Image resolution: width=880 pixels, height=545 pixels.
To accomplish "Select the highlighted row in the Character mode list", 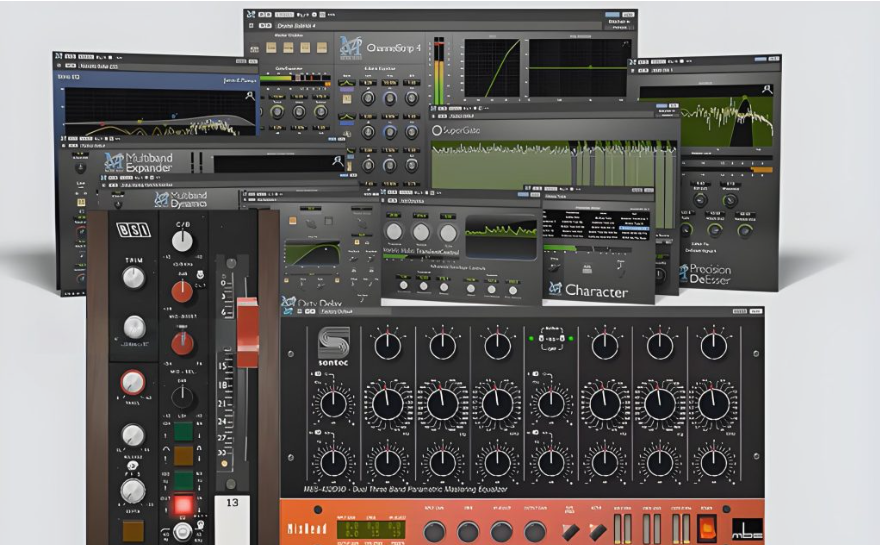I will click(x=634, y=228).
